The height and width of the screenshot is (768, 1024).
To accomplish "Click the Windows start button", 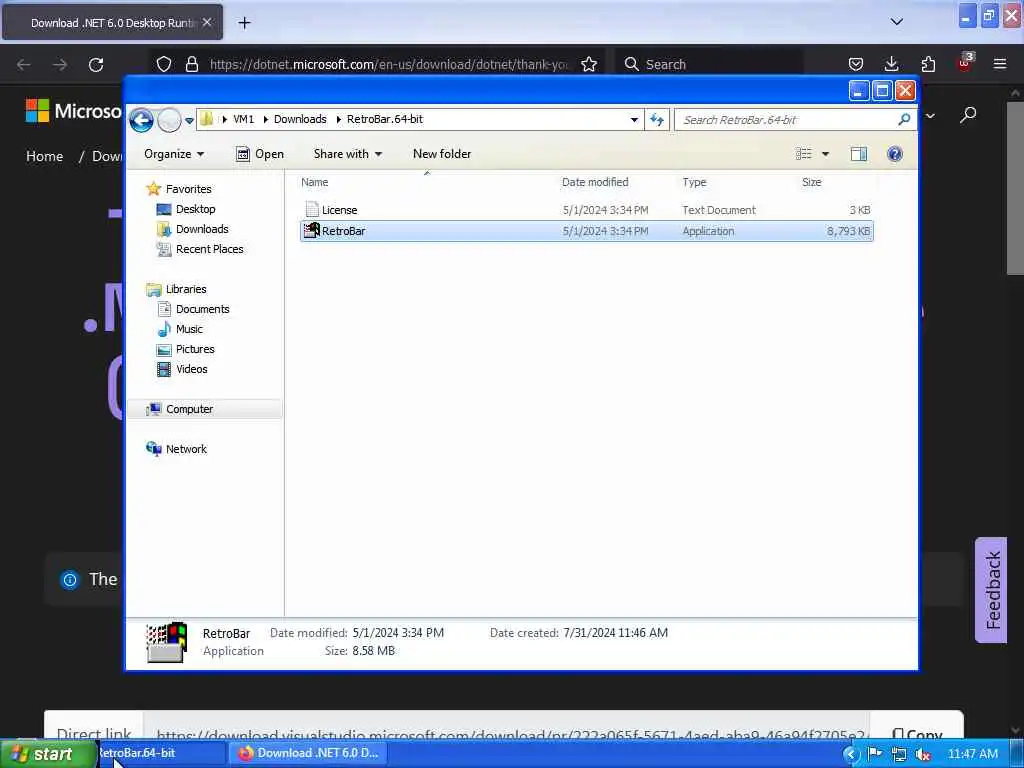I will (x=48, y=754).
